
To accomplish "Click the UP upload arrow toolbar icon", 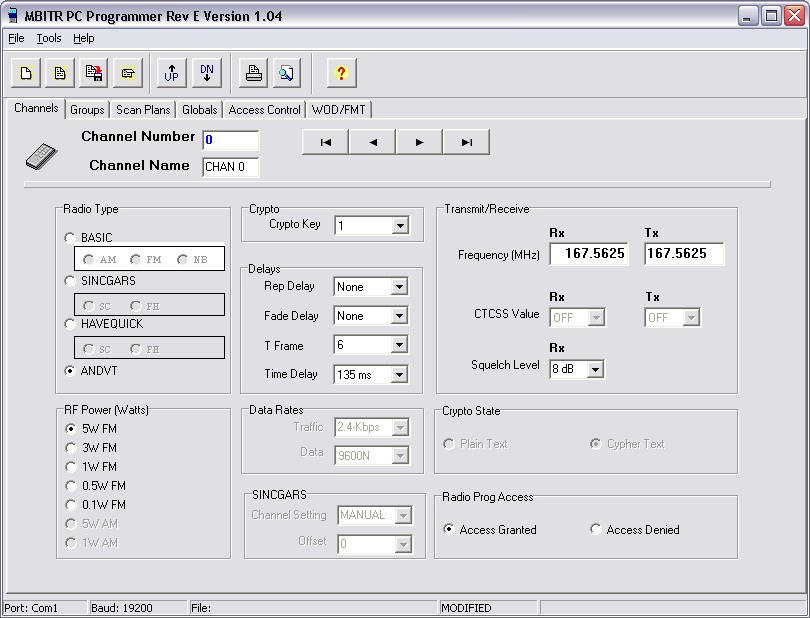I will [x=172, y=73].
